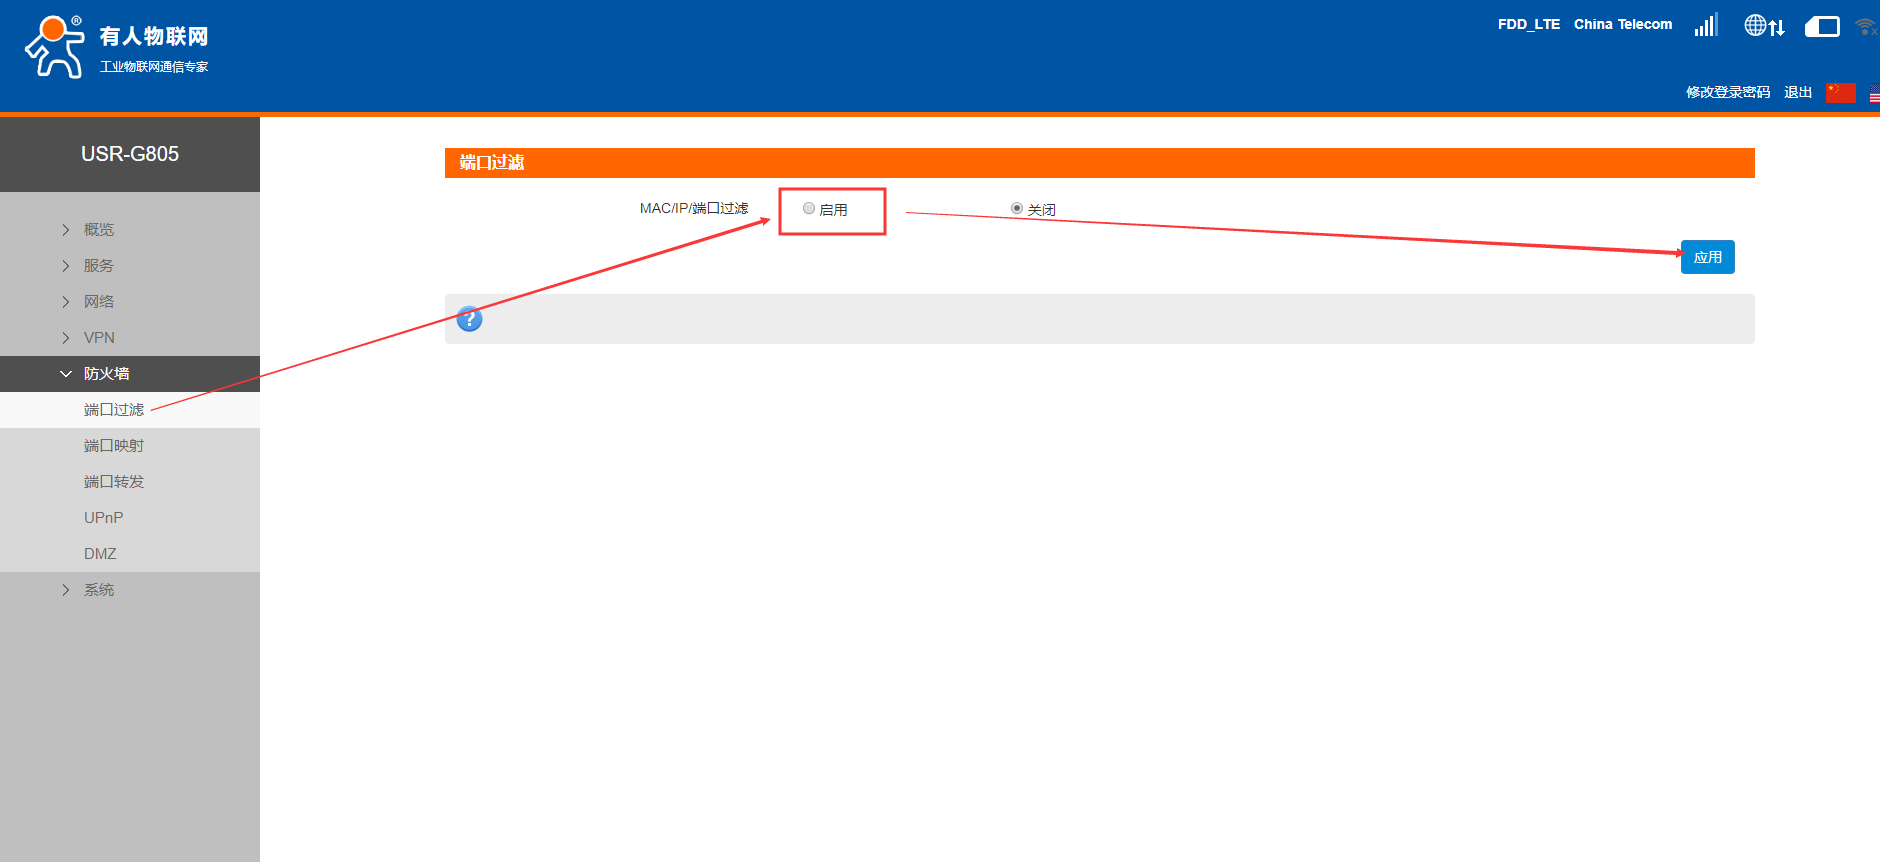The width and height of the screenshot is (1880, 862).
Task: Click the 修改登录密码 link
Action: 1727,92
